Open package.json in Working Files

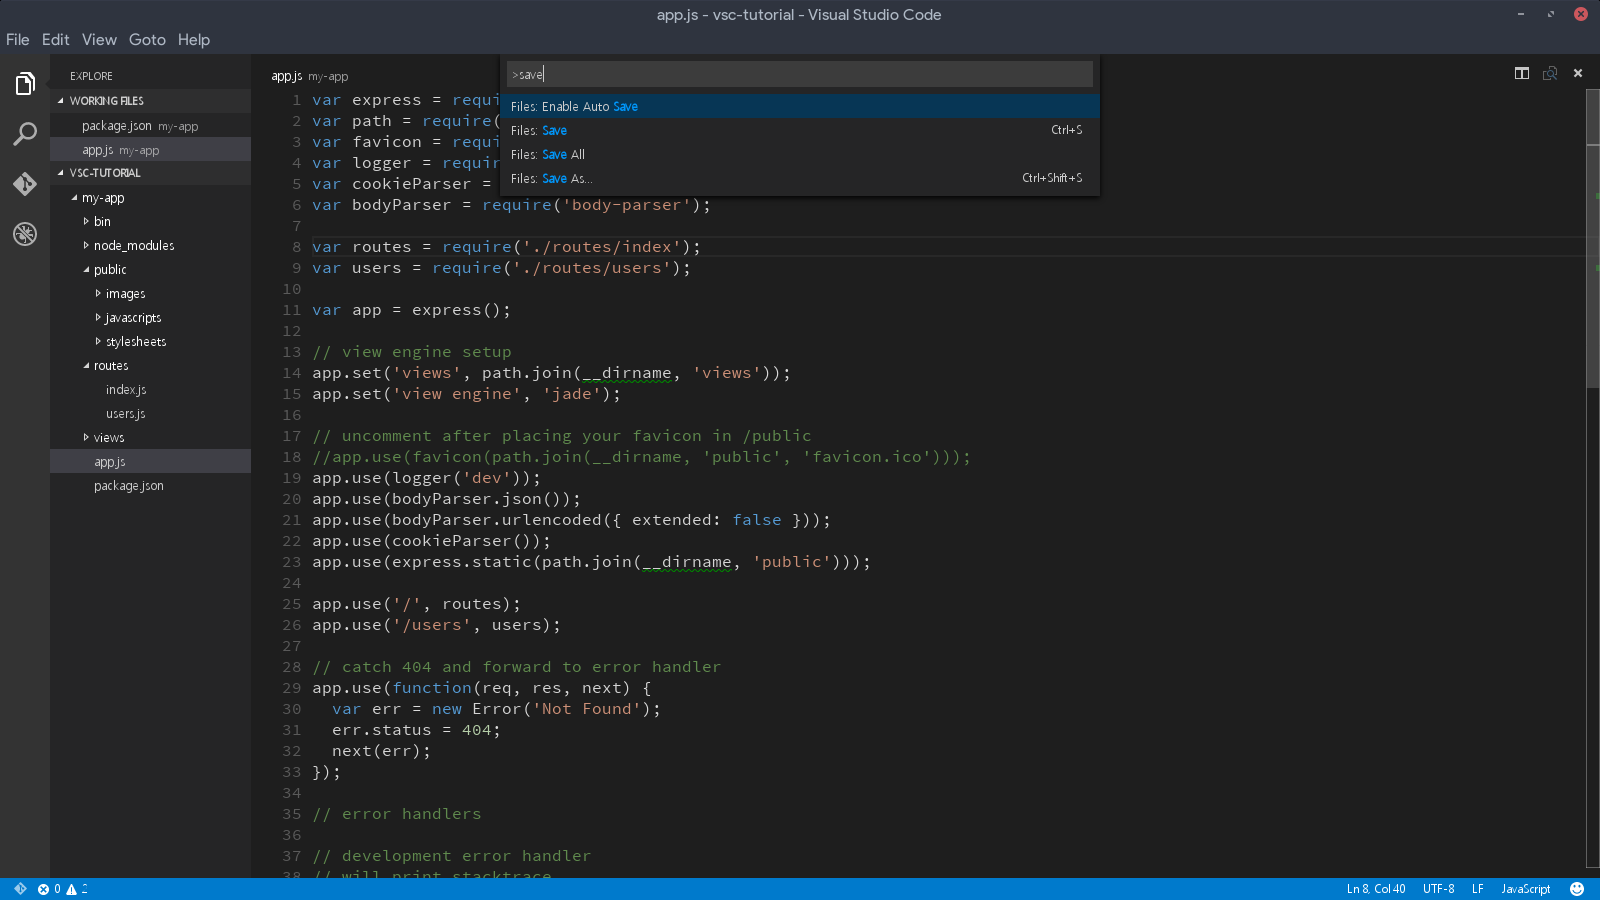coord(150,126)
